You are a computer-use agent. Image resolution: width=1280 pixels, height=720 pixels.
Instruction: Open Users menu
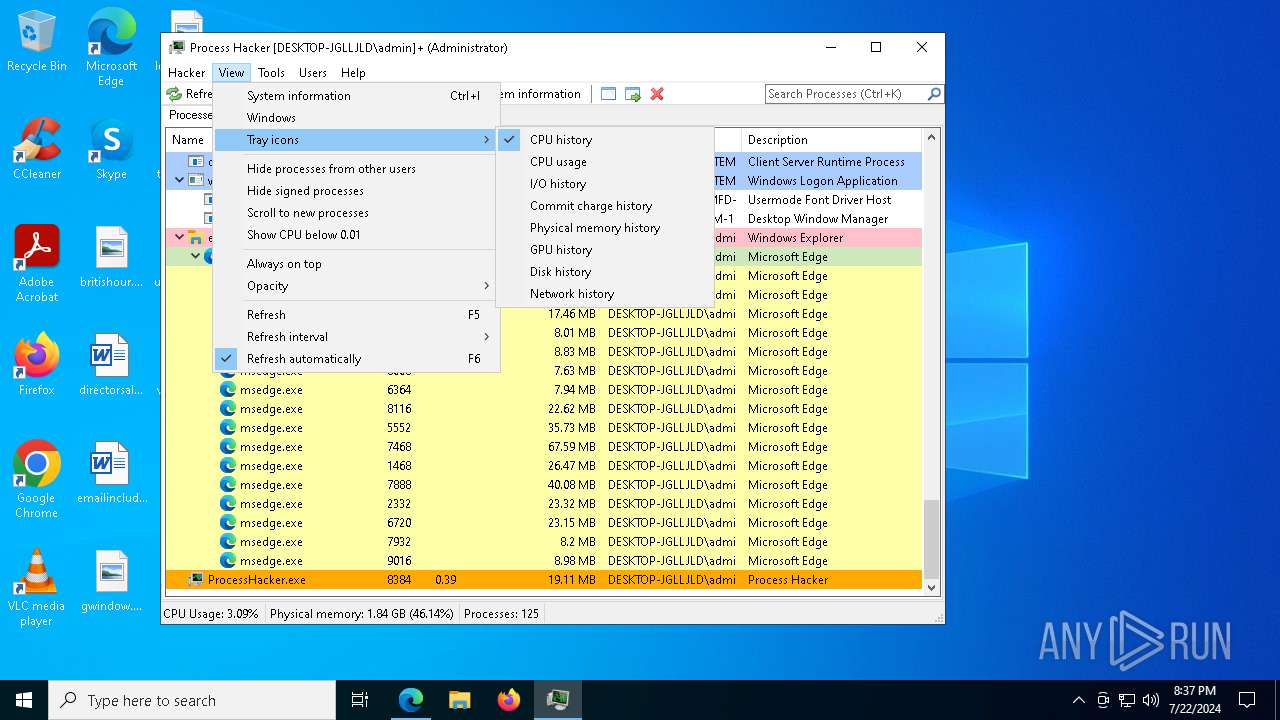tap(313, 73)
